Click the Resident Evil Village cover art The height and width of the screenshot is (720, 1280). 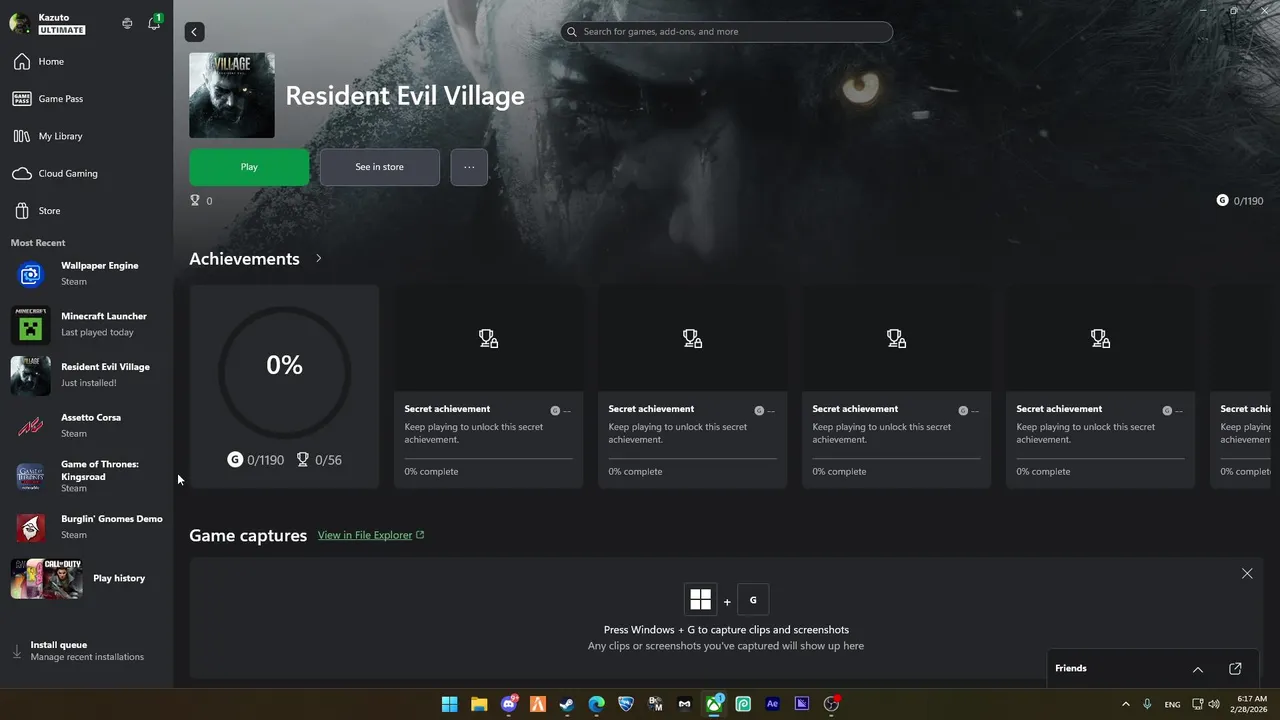click(232, 95)
